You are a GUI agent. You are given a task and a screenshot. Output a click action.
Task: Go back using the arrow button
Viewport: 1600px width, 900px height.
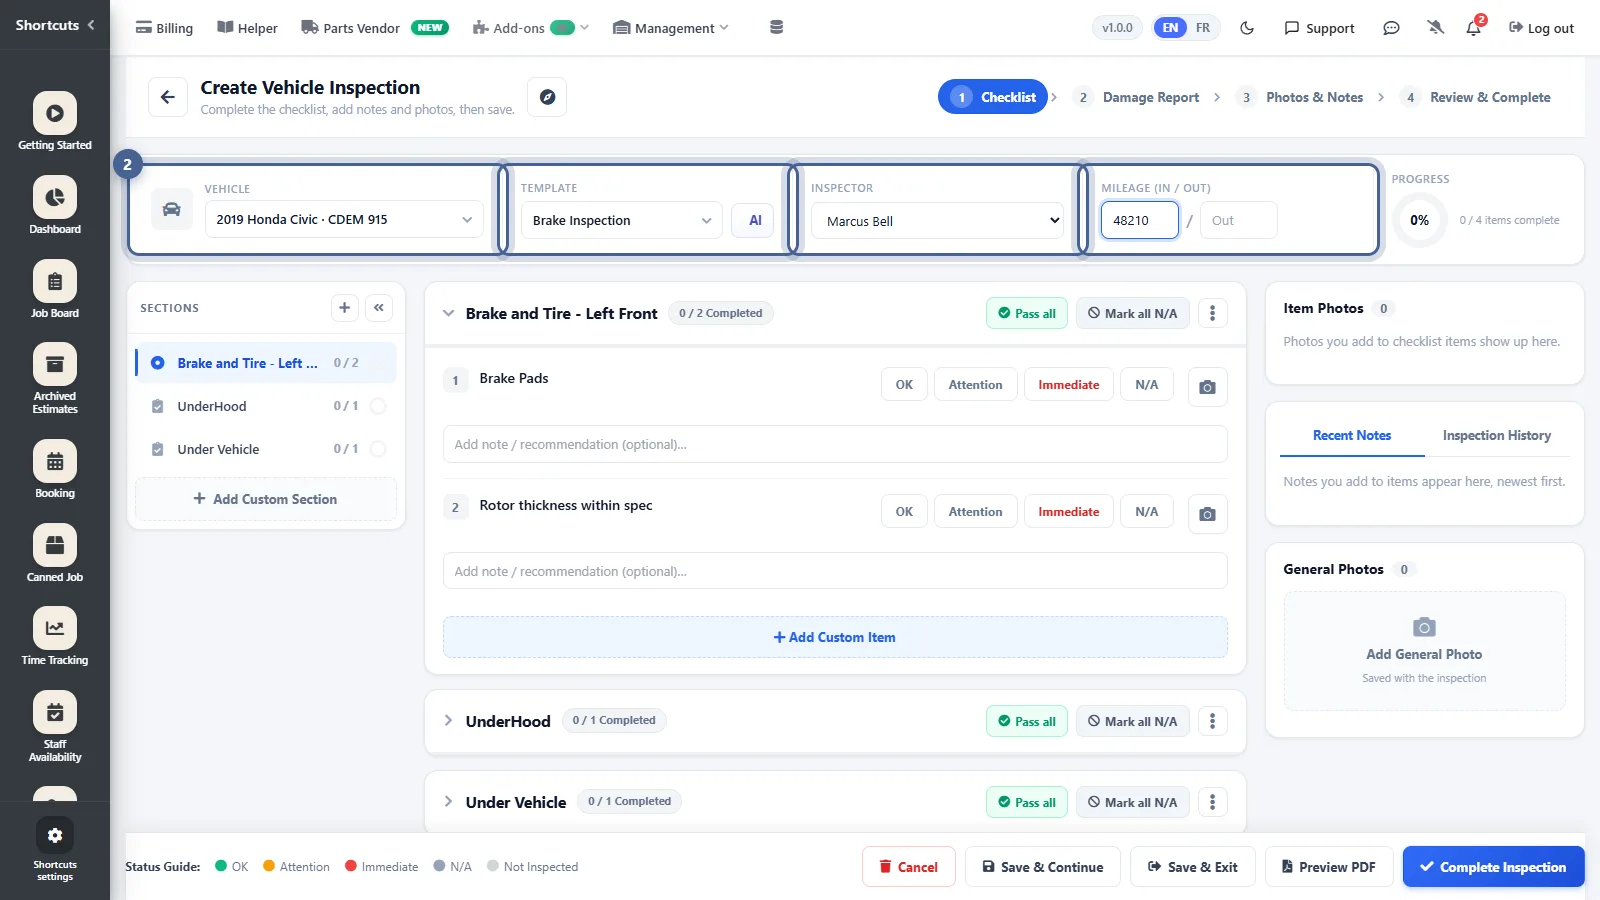(x=168, y=97)
